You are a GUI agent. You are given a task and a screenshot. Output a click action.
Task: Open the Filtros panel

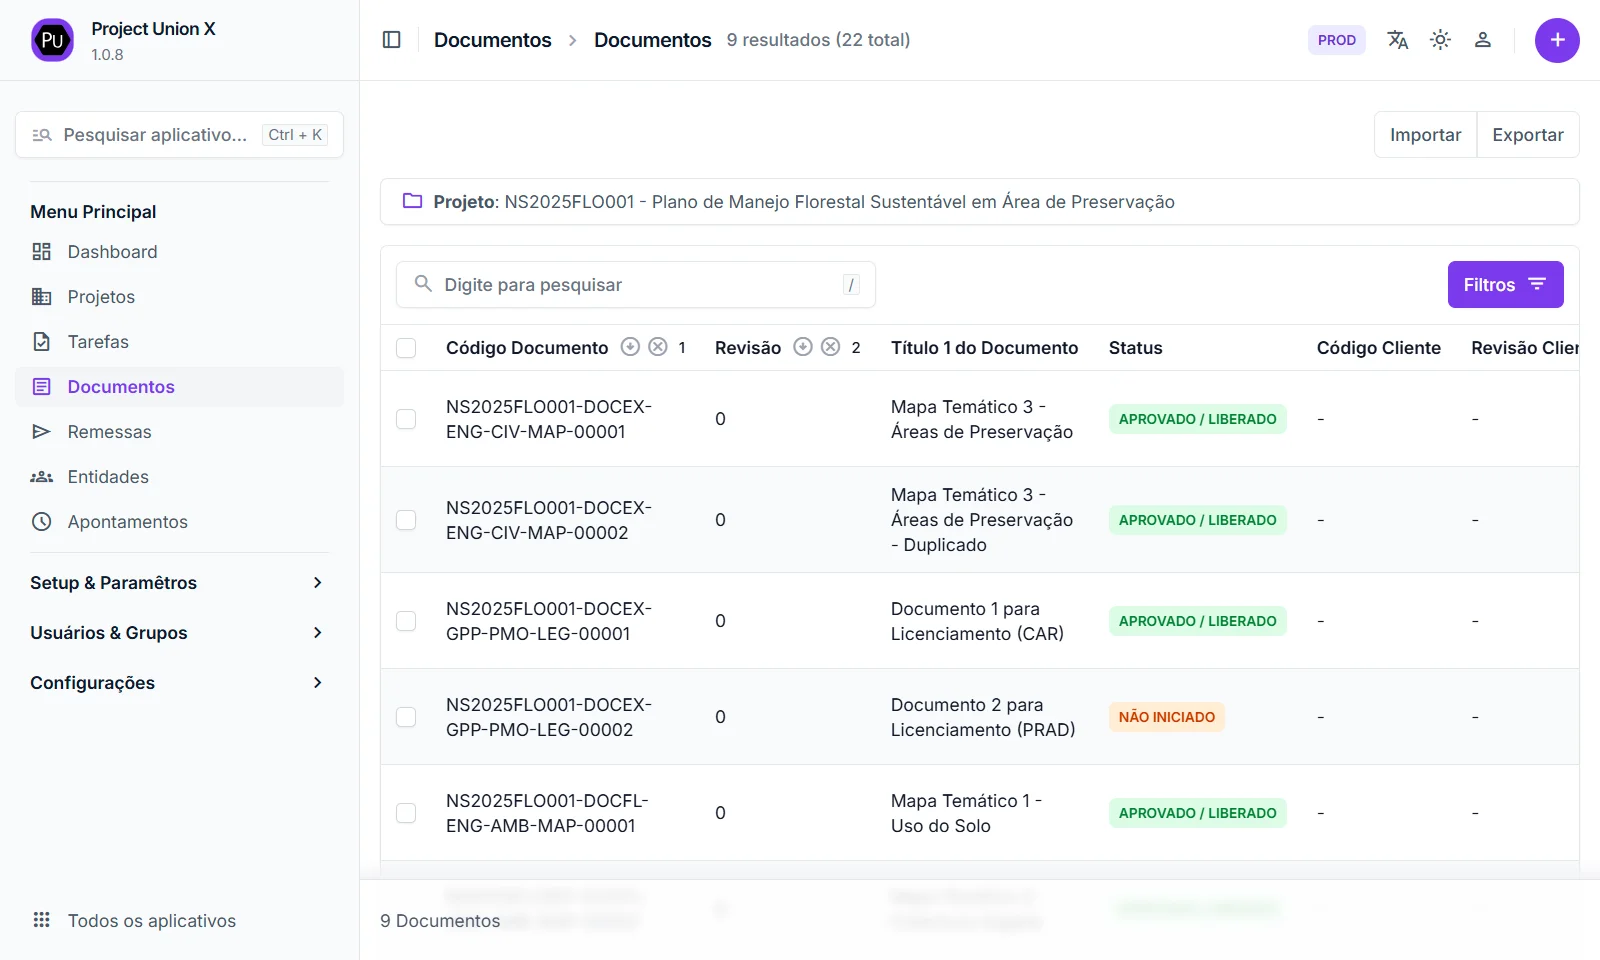[1505, 285]
